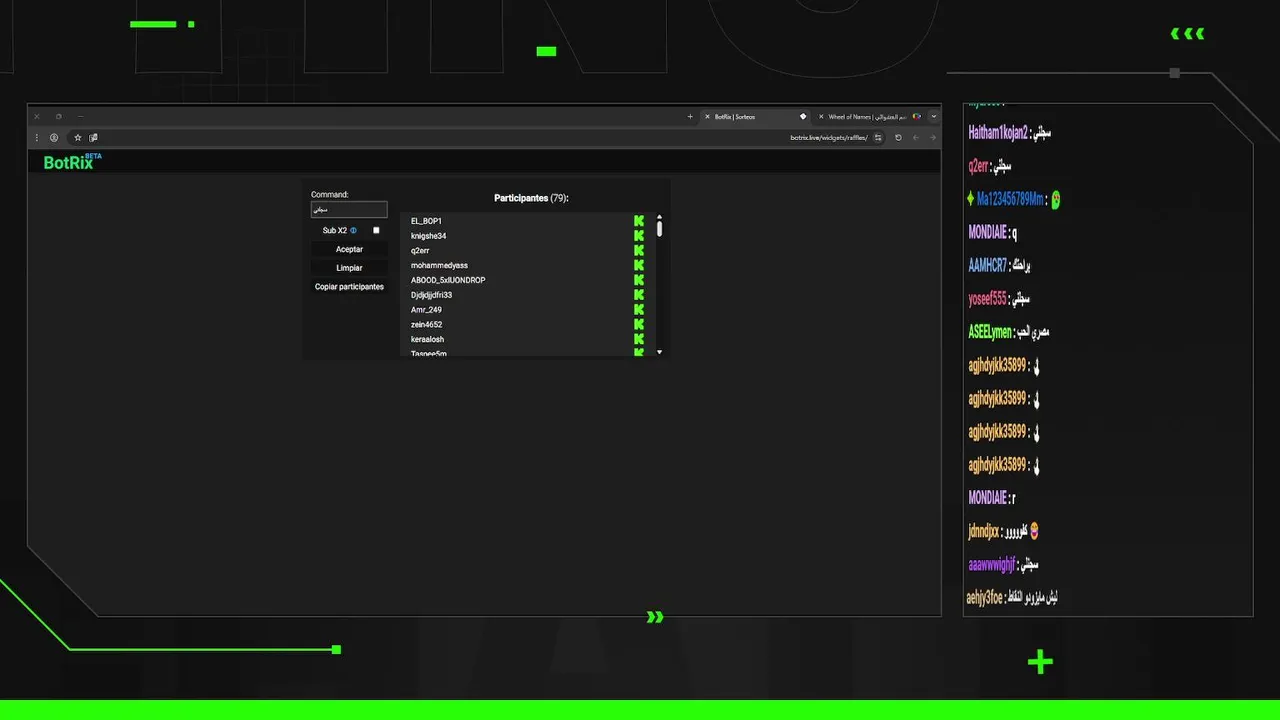The image size is (1280, 720).
Task: Expand the browser tab list chevron
Action: (x=934, y=117)
